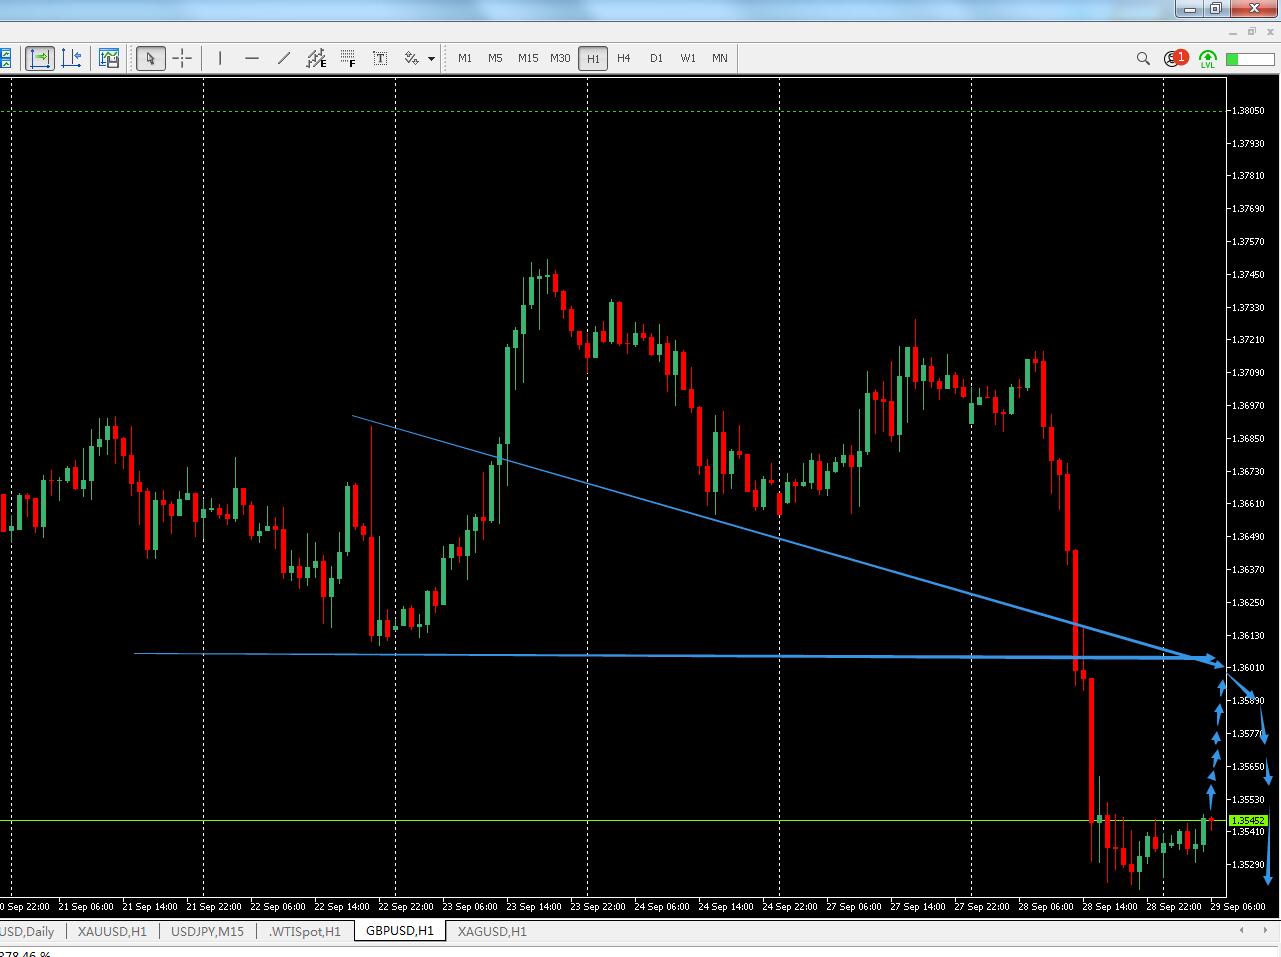This screenshot has width=1281, height=957.
Task: Switch to the USDJPY,M15 tab
Action: [207, 932]
